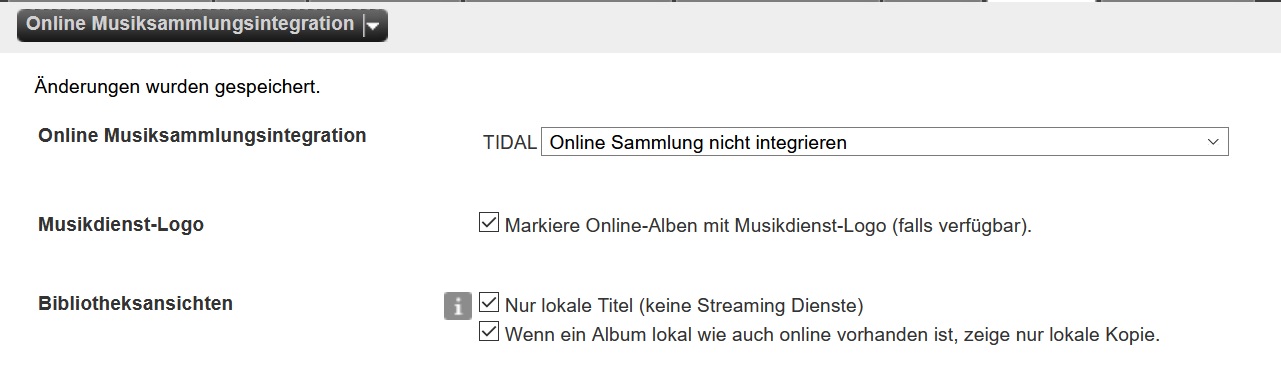1281x388 pixels.
Task: Click the bold 'Musikdienst-Logo' setting heading
Action: point(121,225)
